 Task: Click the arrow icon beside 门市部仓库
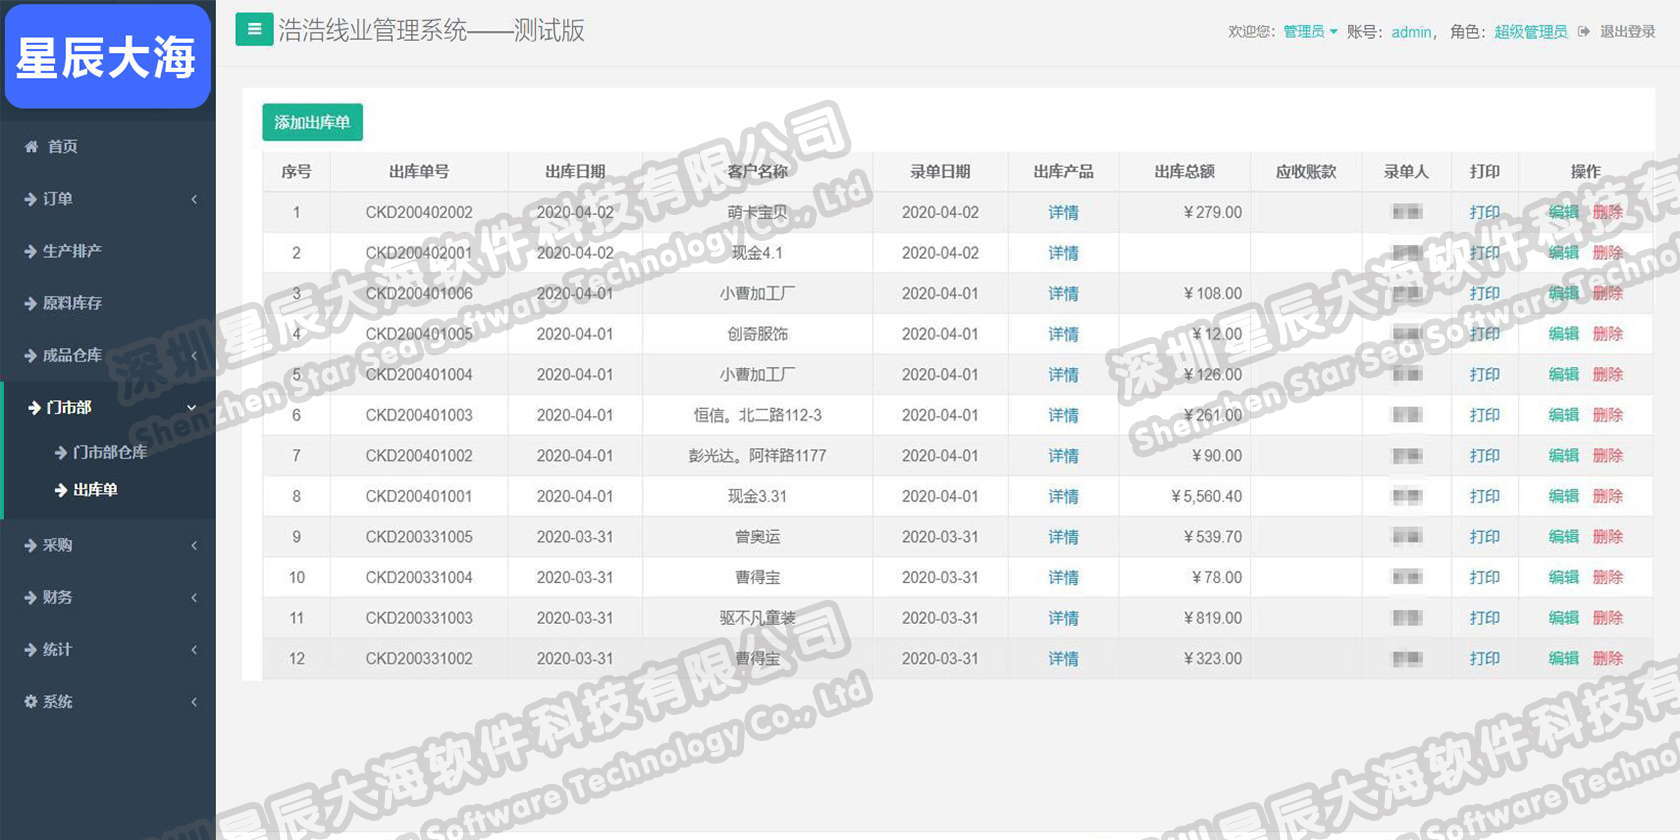pyautogui.click(x=61, y=453)
